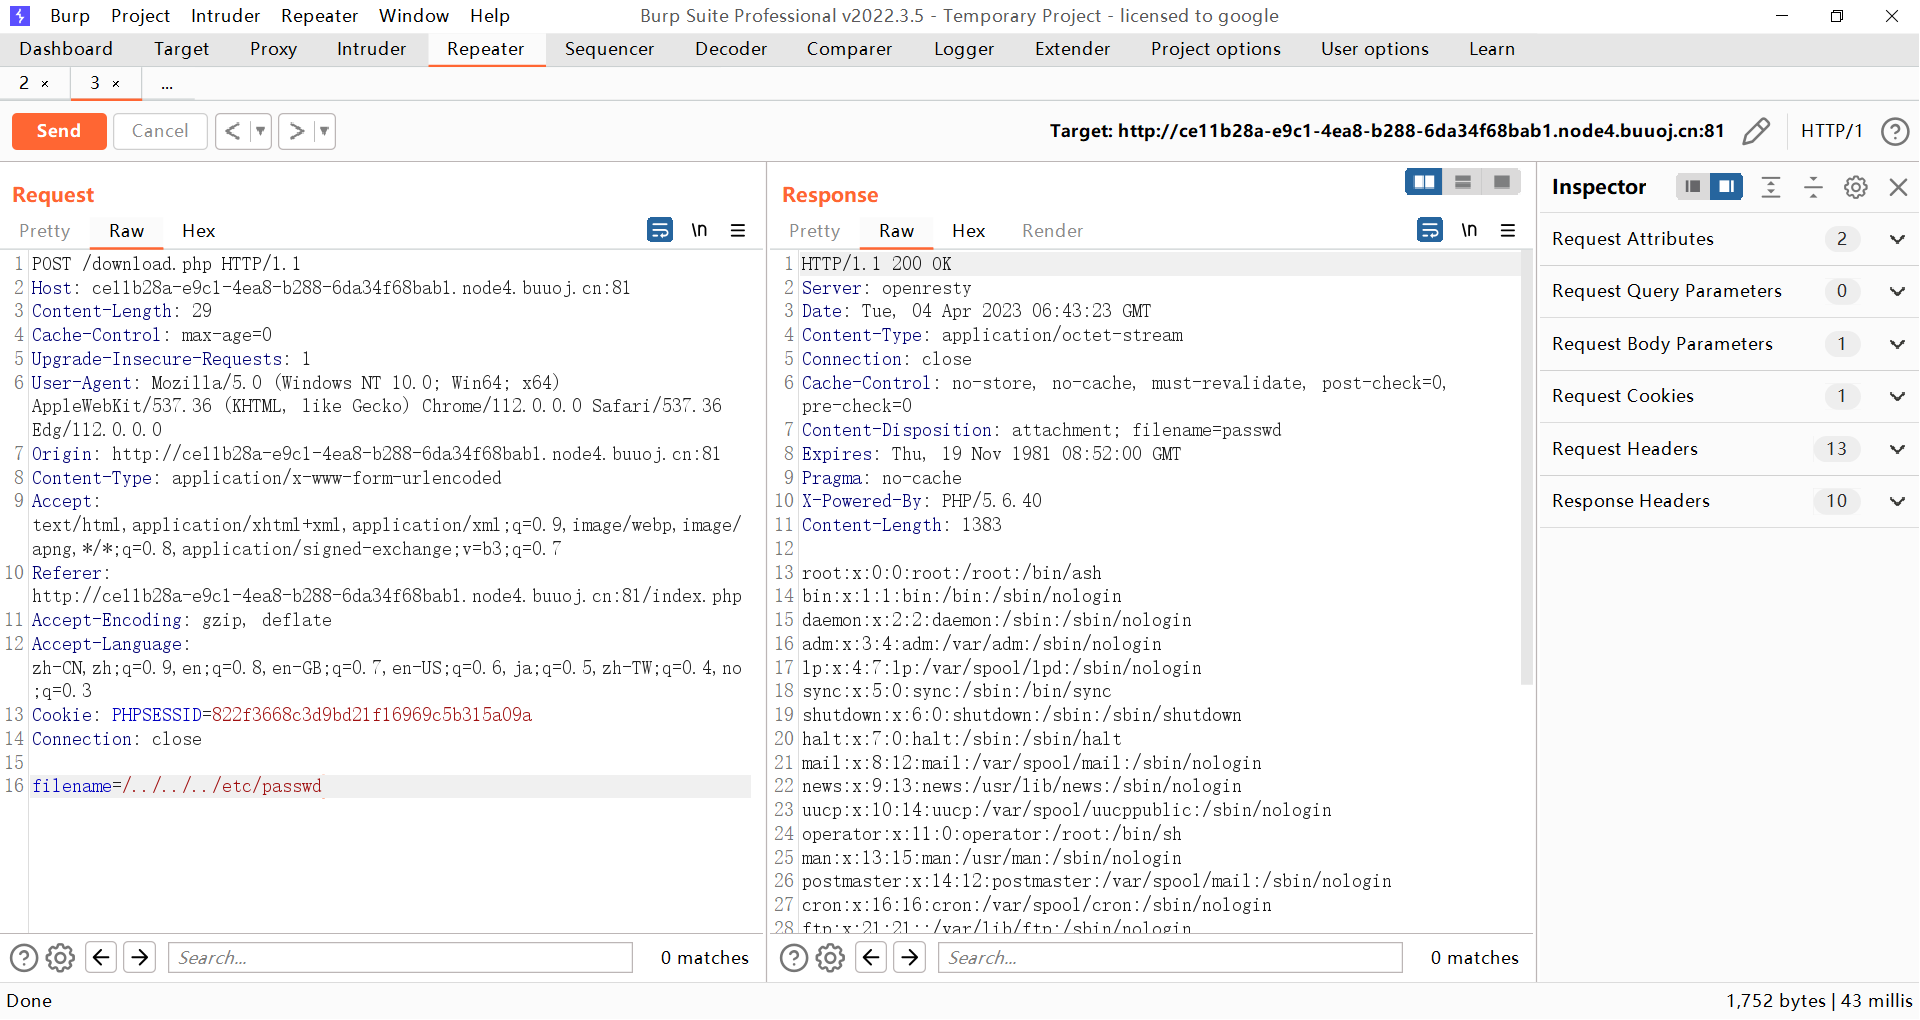
Task: Close the Inspector panel
Action: coord(1898,187)
